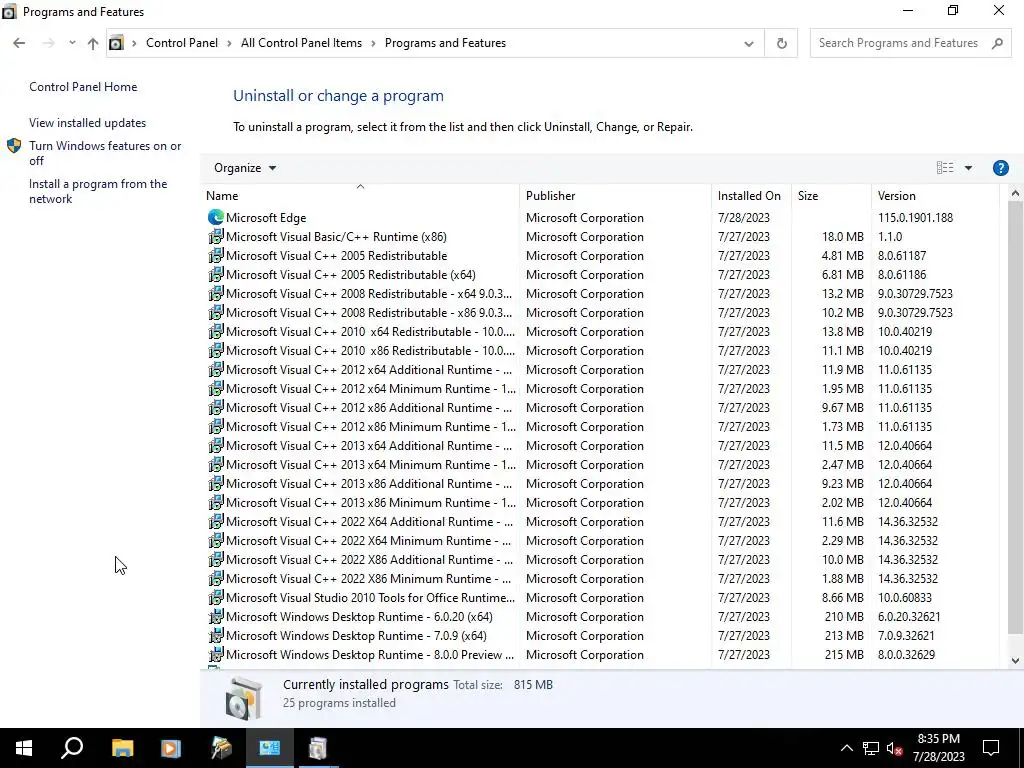Click icon of Windows Desktop Runtime 8.0.0 Preview

[216, 654]
